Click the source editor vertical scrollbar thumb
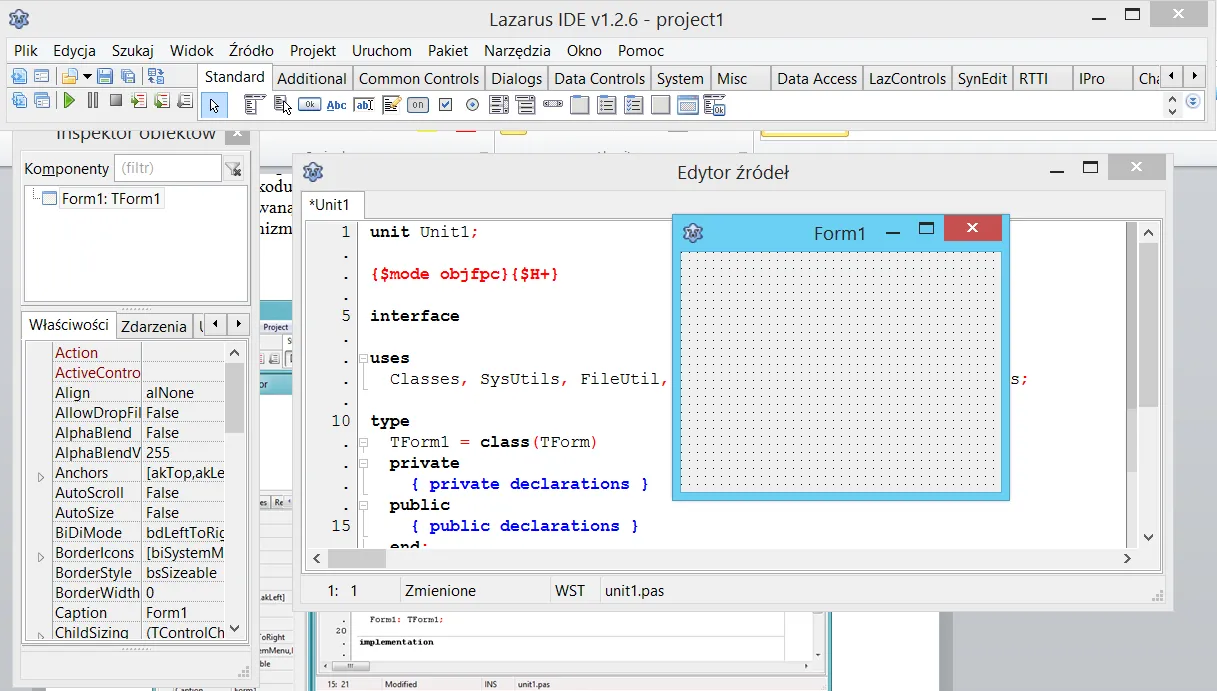This screenshot has height=691, width=1217. click(1148, 324)
